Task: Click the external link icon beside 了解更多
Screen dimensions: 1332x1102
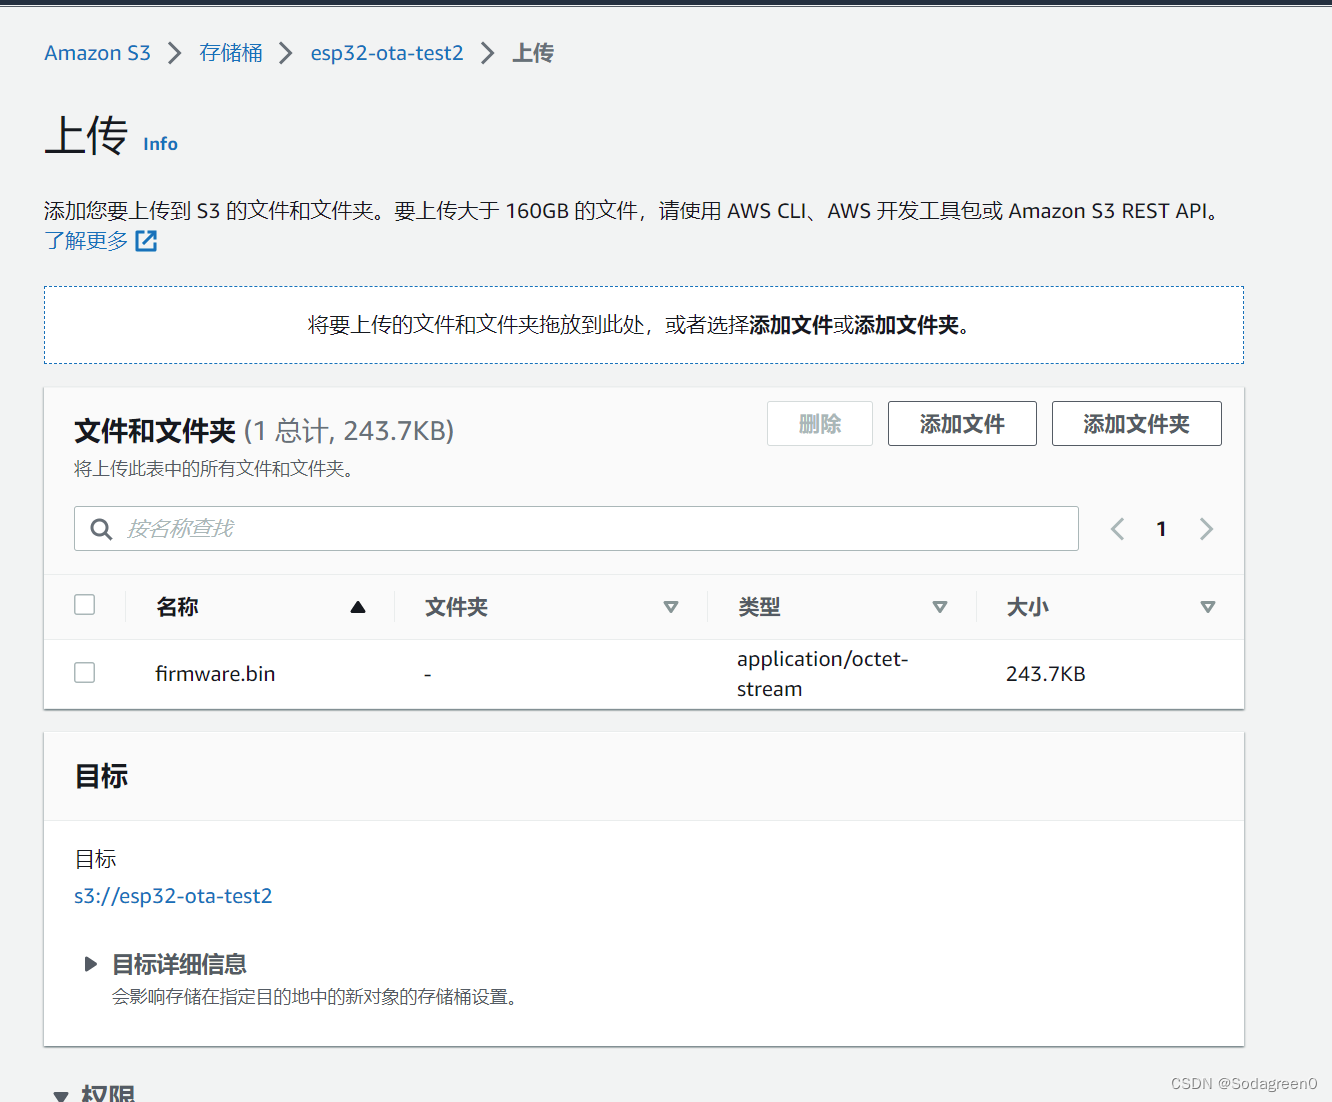Action: click(146, 240)
